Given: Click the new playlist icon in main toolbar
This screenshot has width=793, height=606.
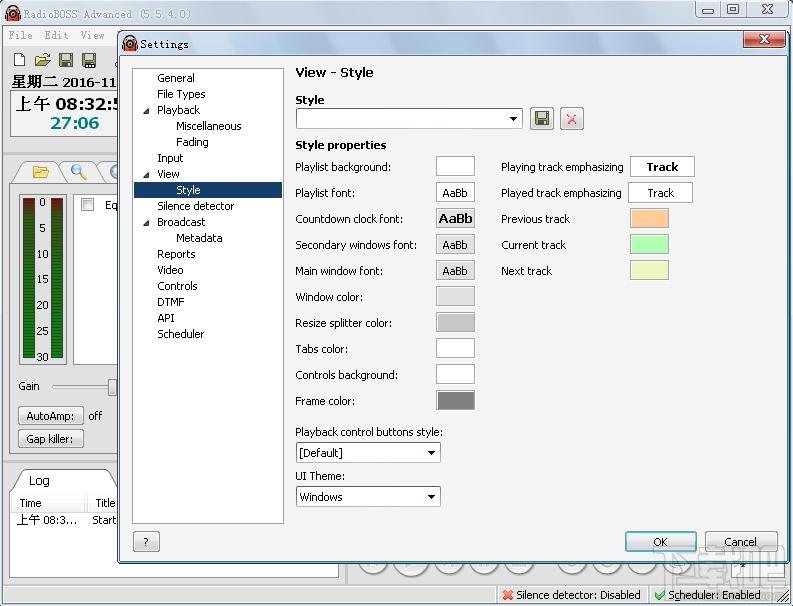Looking at the screenshot, I should click(19, 60).
